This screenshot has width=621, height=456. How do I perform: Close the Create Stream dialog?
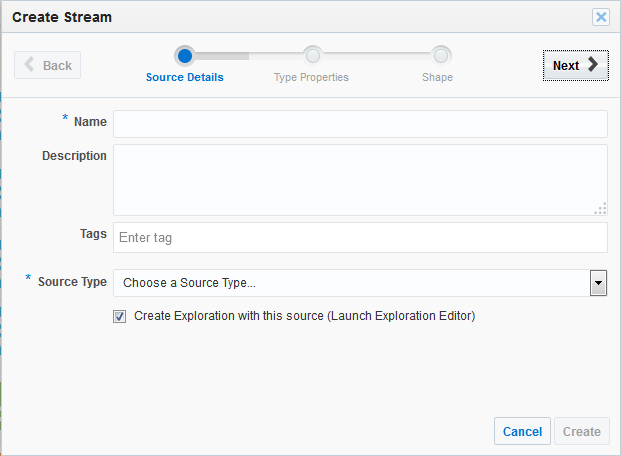tap(601, 17)
